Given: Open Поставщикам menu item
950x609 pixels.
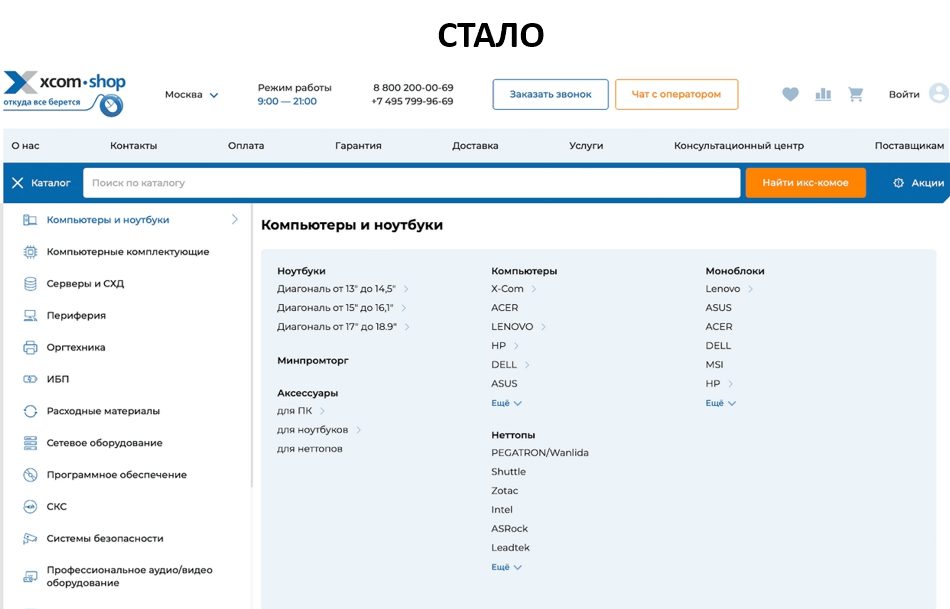Looking at the screenshot, I should 909,145.
